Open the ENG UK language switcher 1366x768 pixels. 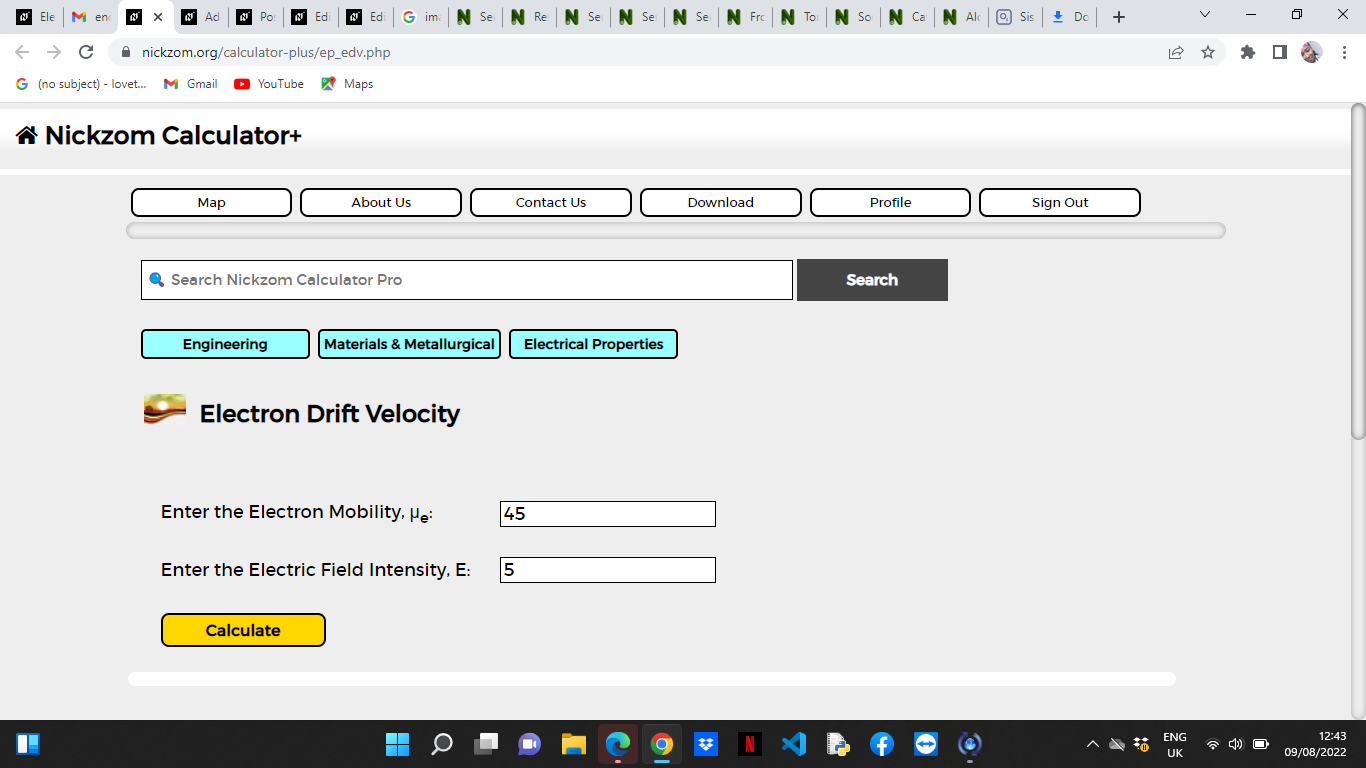click(1175, 744)
